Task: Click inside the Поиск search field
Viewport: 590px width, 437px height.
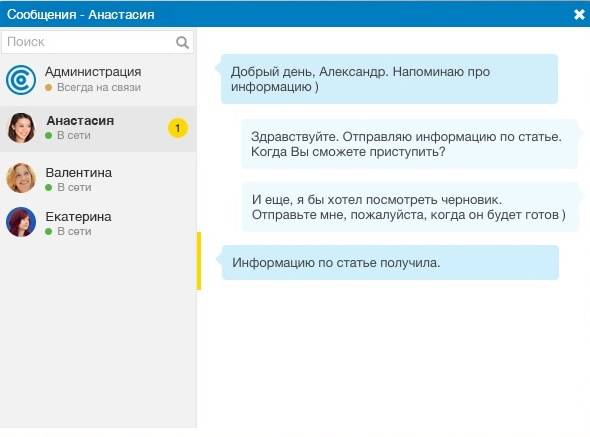Action: pyautogui.click(x=97, y=42)
